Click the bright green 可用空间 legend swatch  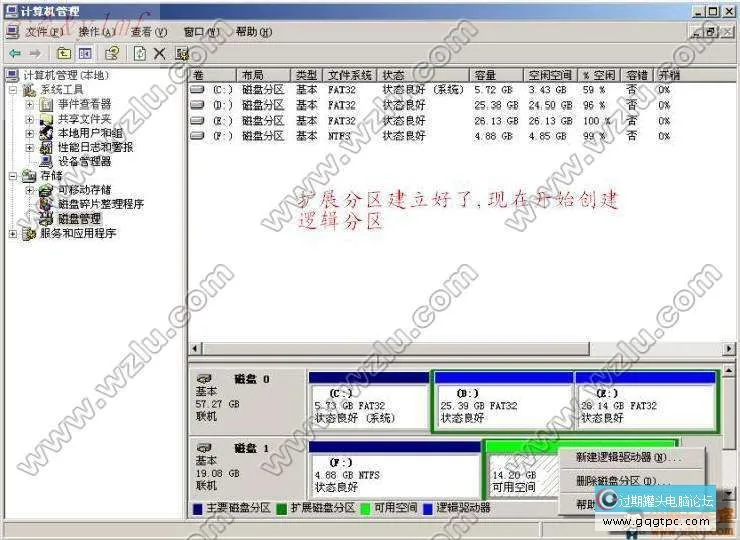tap(365, 509)
